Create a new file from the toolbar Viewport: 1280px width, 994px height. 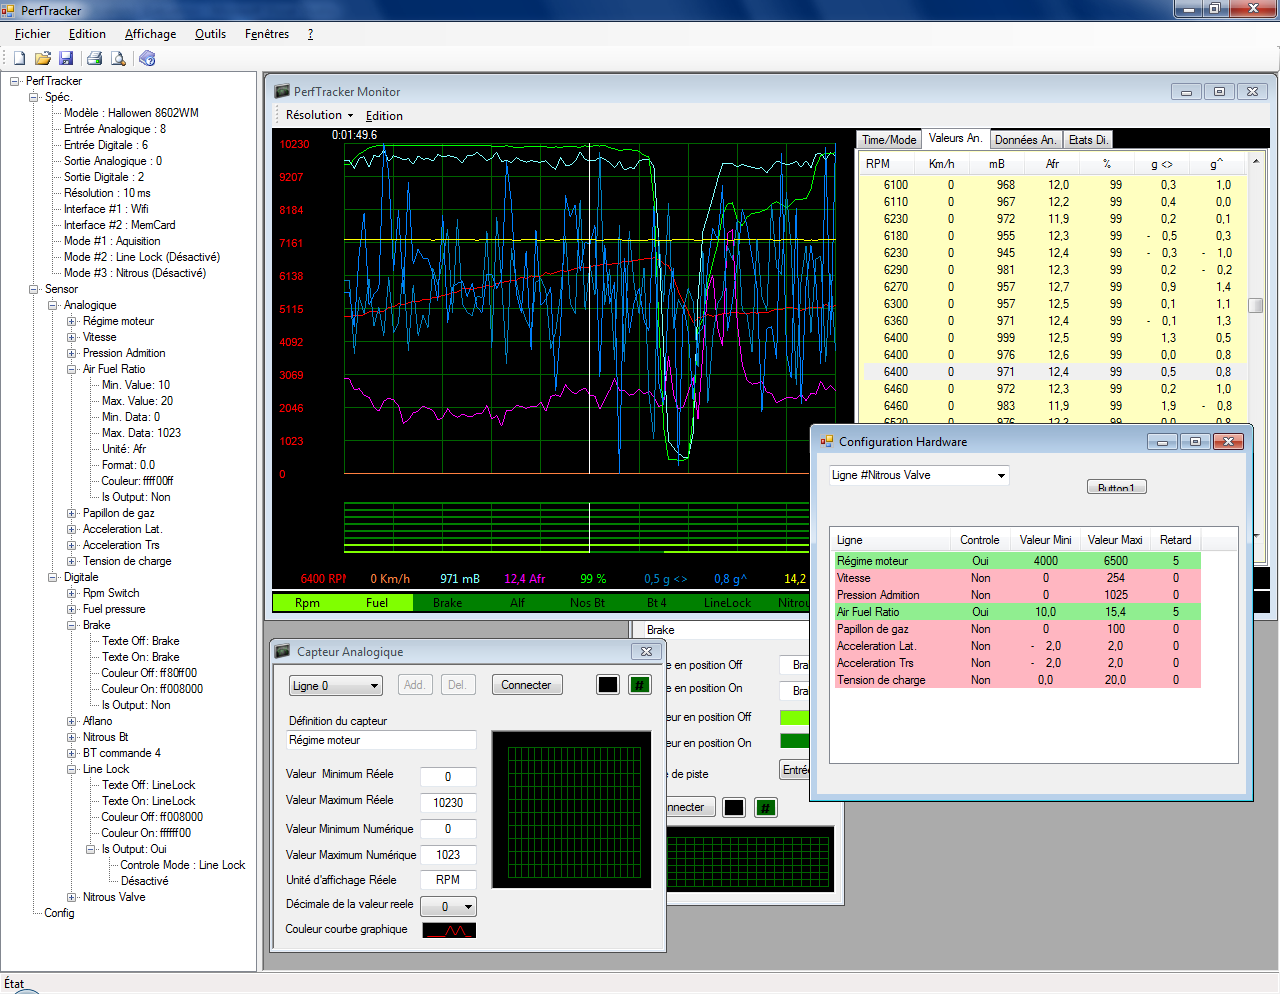click(x=19, y=59)
